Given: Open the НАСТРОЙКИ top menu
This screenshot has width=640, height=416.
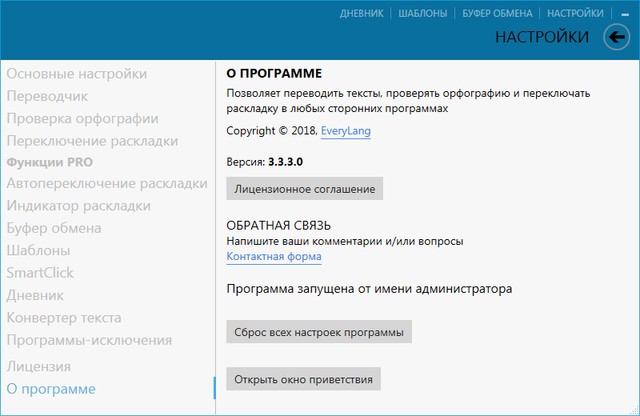Looking at the screenshot, I should 575,13.
